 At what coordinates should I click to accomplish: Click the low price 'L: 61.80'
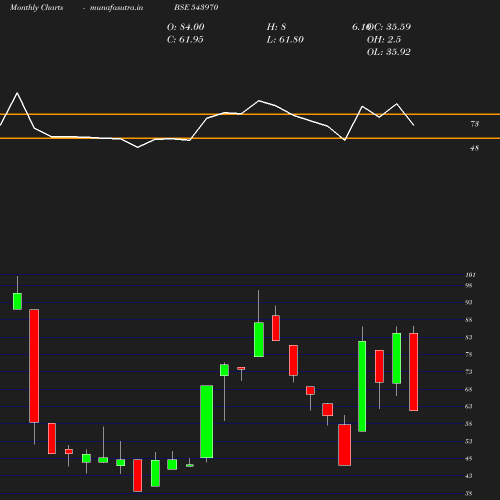285,40
